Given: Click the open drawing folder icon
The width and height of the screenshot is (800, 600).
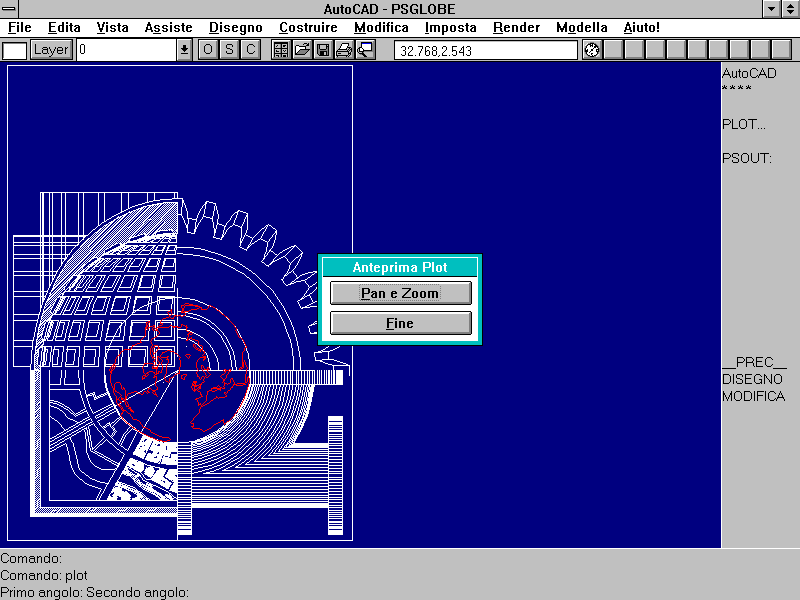Looking at the screenshot, I should click(302, 50).
